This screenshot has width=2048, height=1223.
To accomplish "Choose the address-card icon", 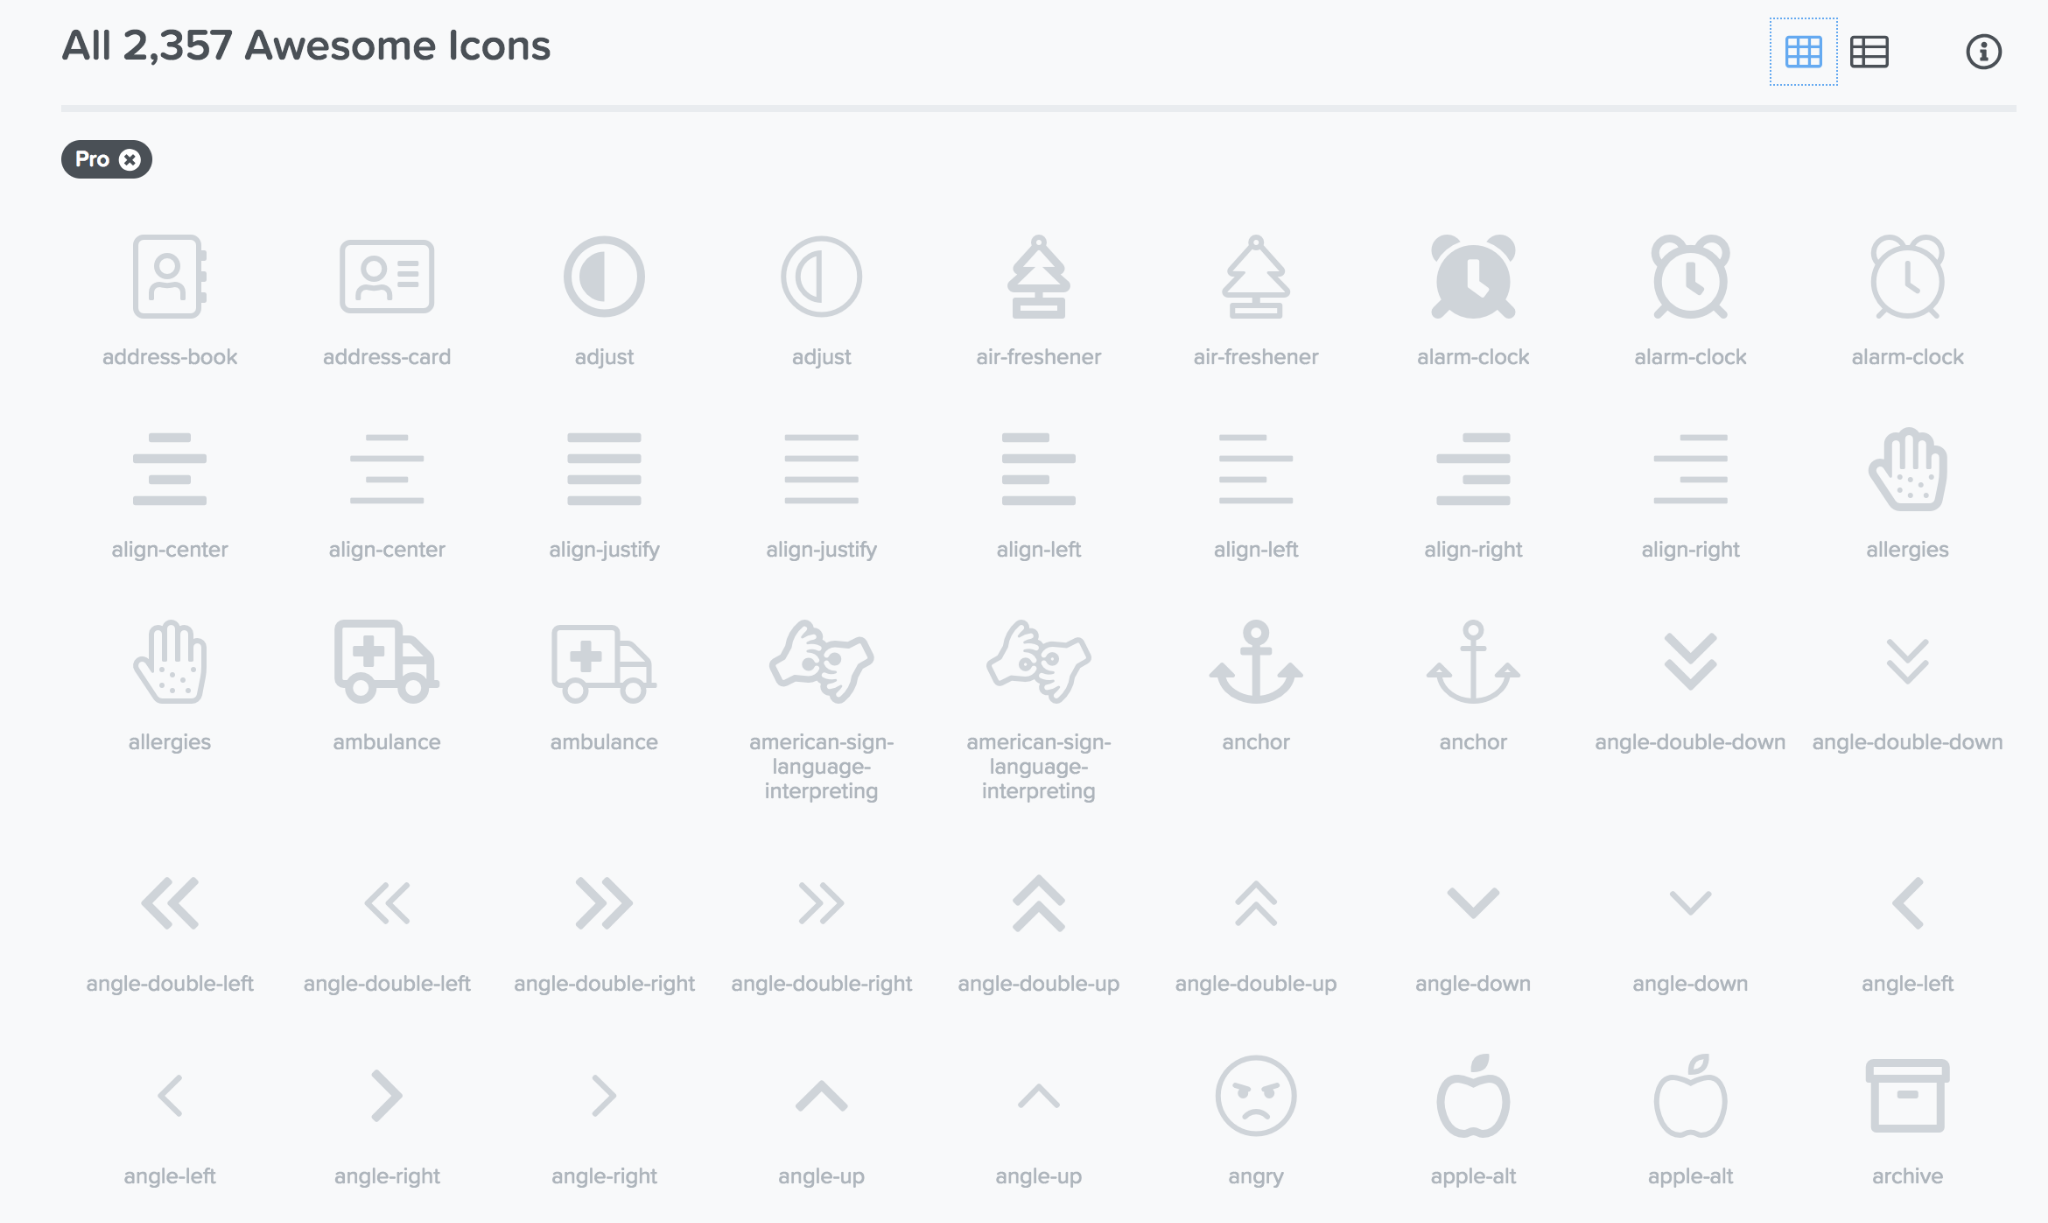I will tap(386, 277).
